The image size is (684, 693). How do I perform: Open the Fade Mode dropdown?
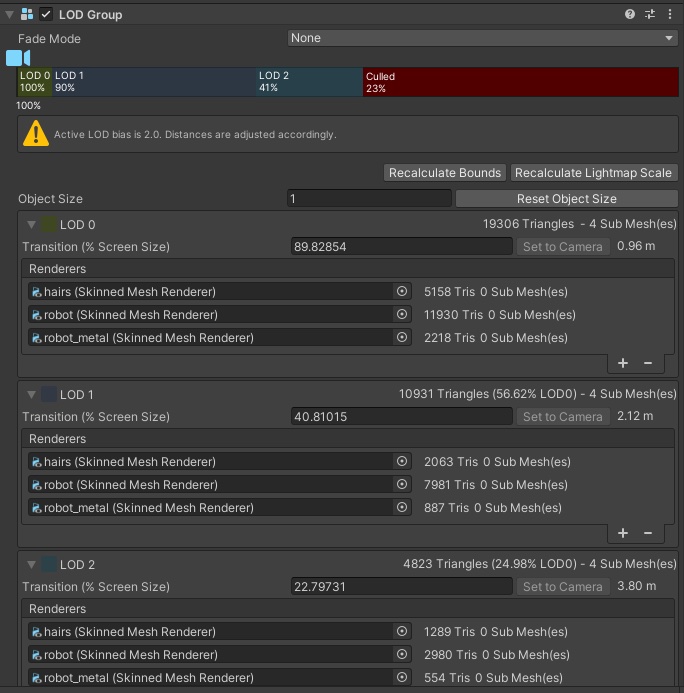(482, 38)
